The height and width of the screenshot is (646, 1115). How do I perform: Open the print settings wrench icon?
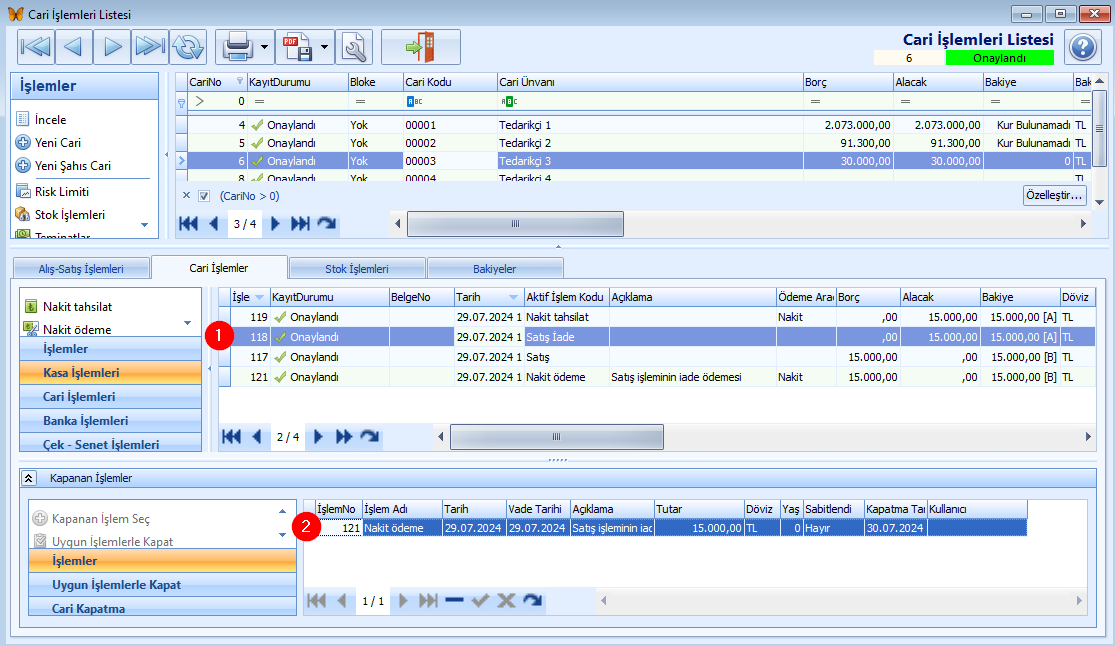353,47
